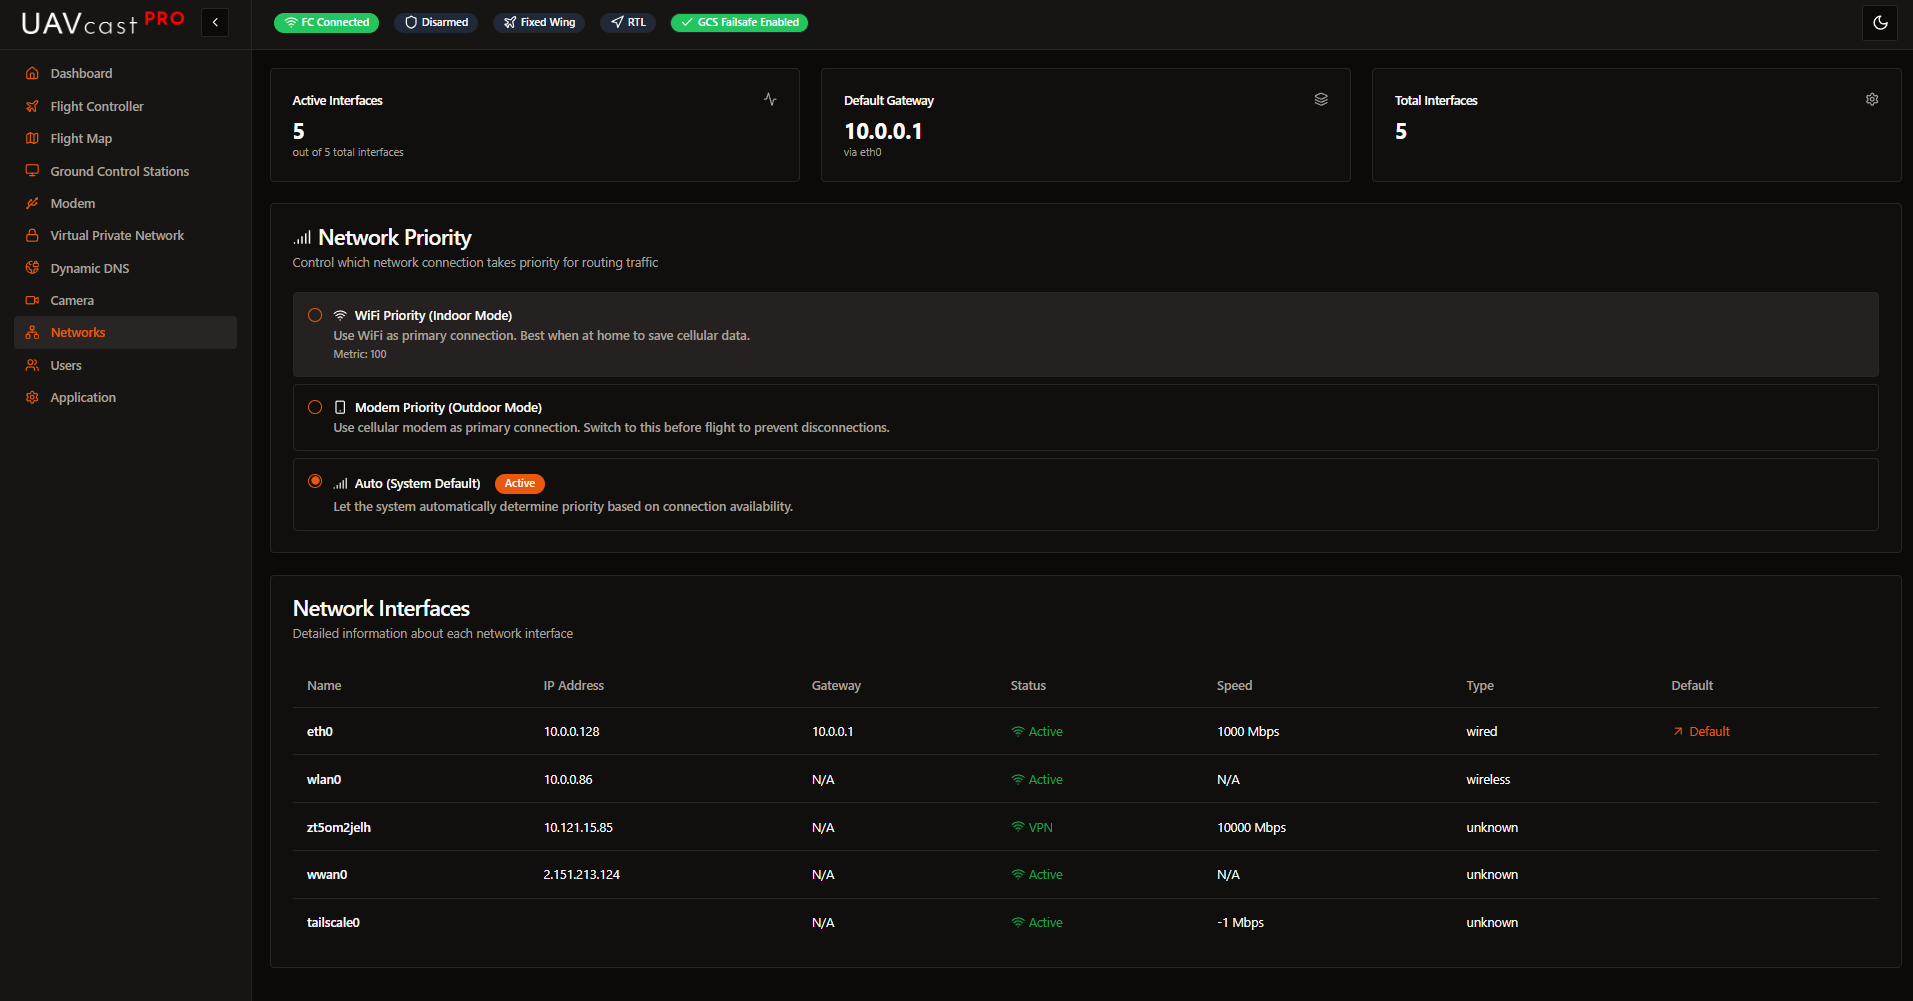Open Ground Control Stations page
The width and height of the screenshot is (1913, 1001).
(x=119, y=172)
